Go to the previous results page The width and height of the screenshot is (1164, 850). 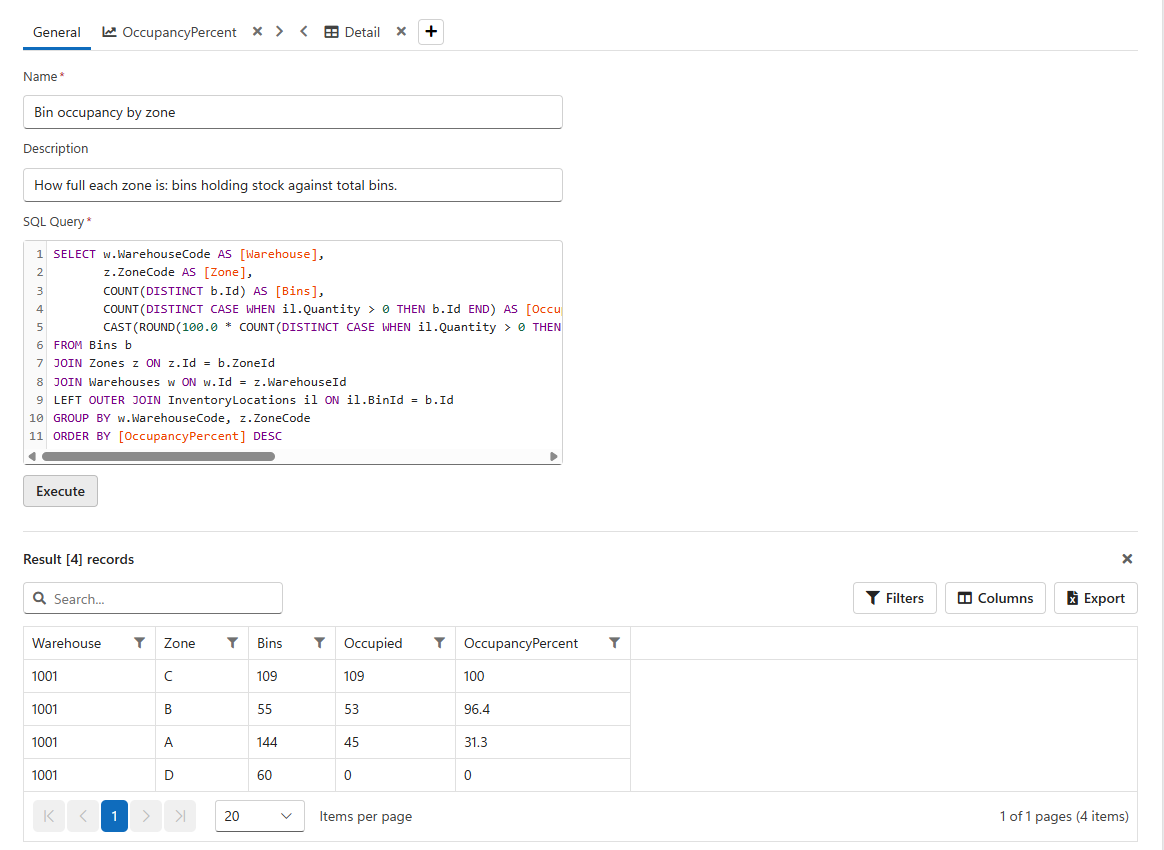pos(82,816)
